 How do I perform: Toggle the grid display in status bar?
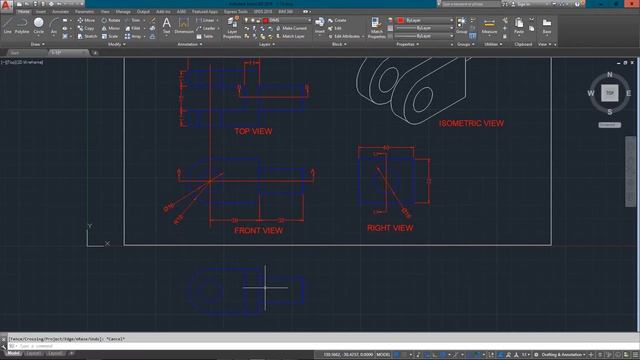(396, 355)
